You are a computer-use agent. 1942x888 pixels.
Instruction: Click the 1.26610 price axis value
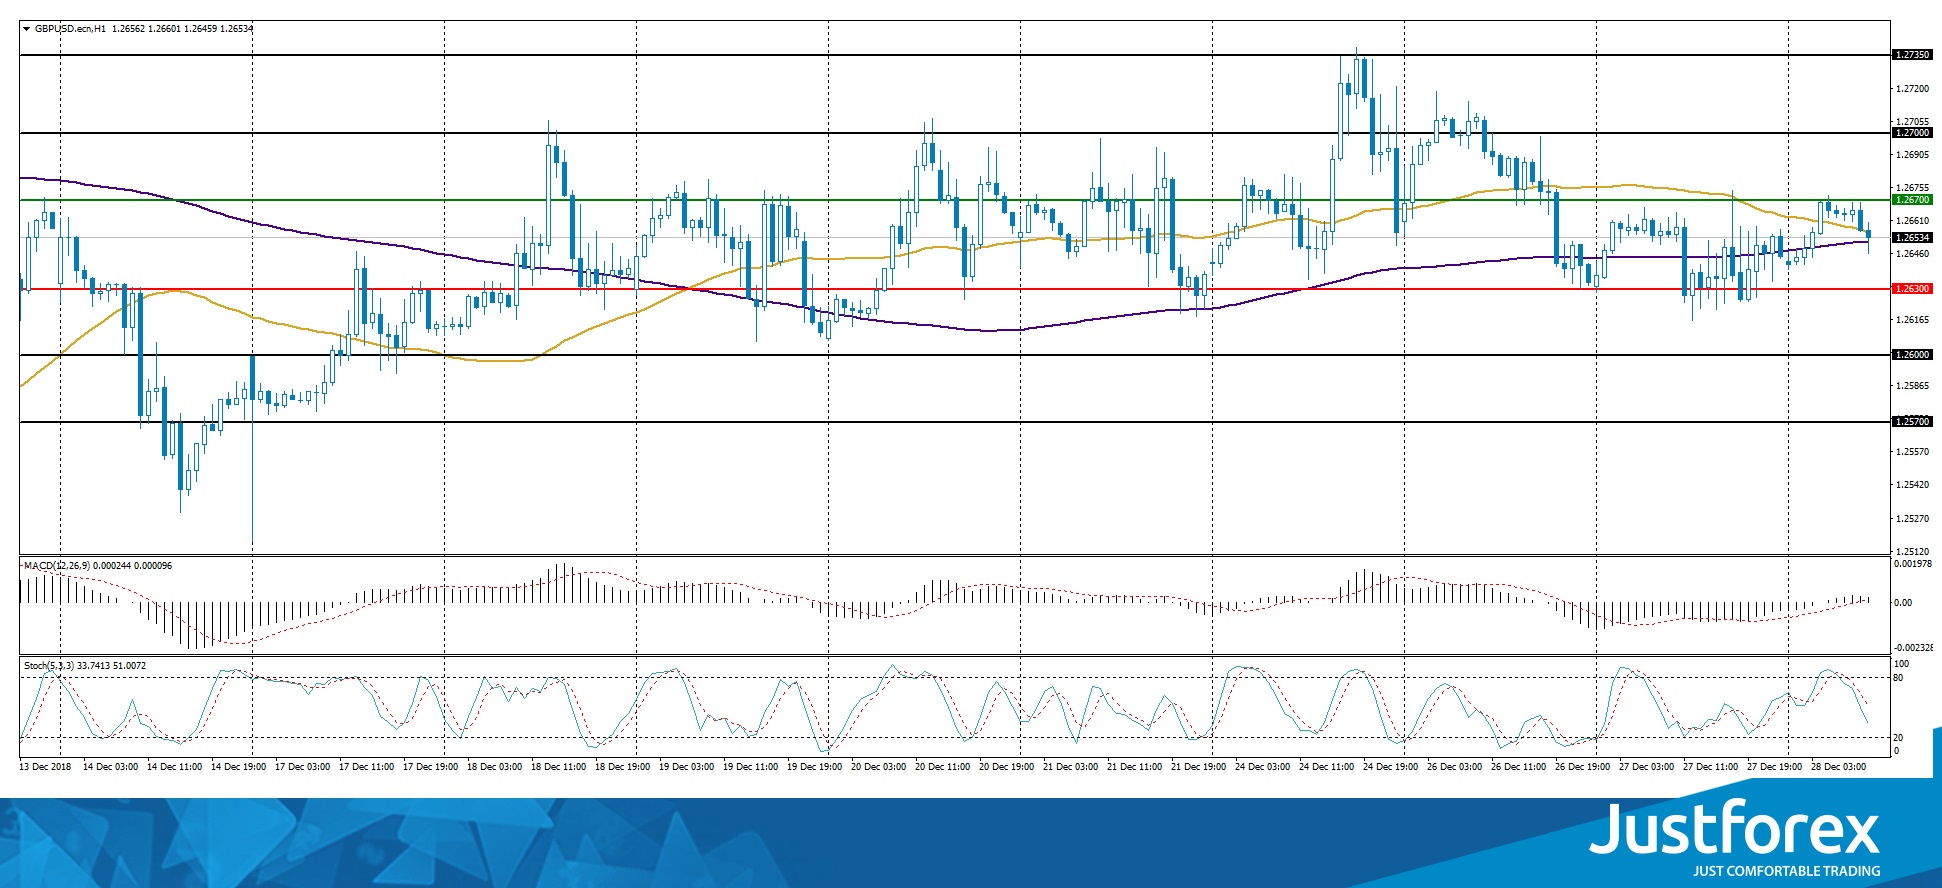coord(1913,221)
